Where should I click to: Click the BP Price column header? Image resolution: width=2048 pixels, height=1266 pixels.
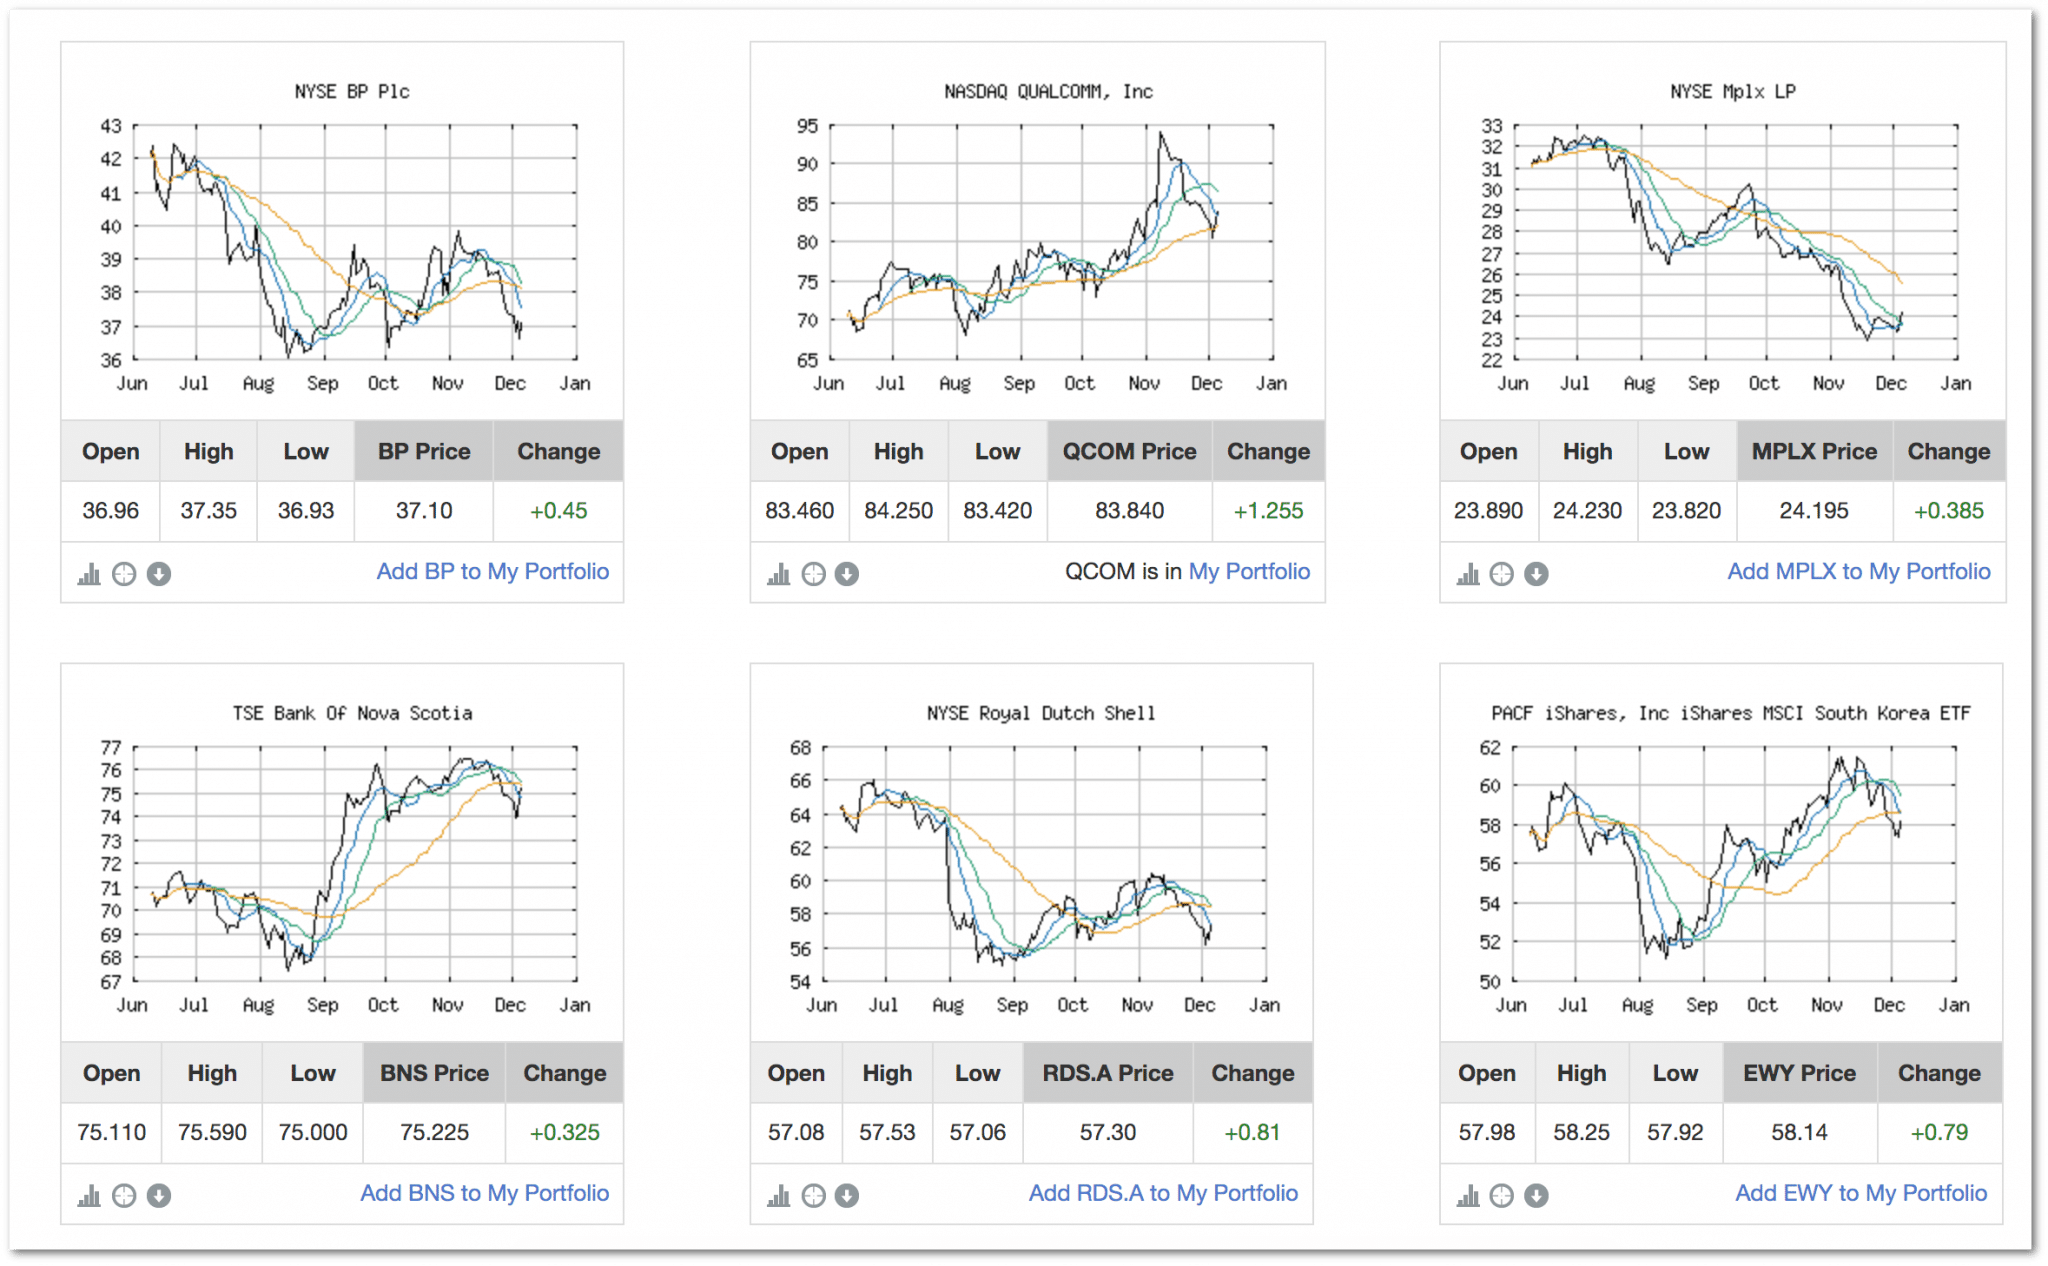(423, 451)
